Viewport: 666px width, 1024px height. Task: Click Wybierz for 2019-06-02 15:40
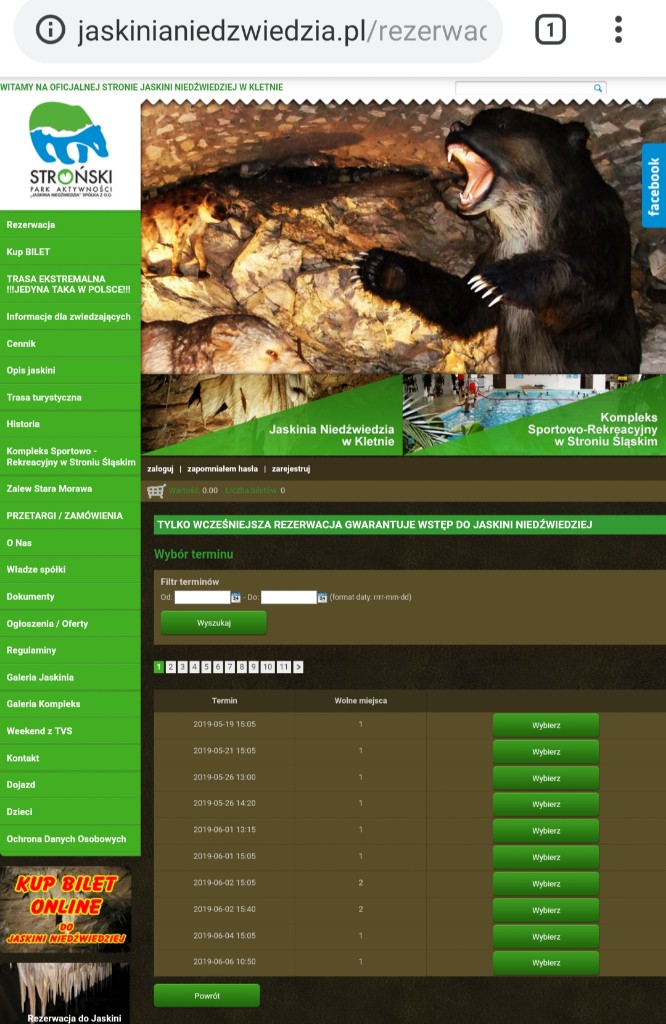(x=546, y=910)
